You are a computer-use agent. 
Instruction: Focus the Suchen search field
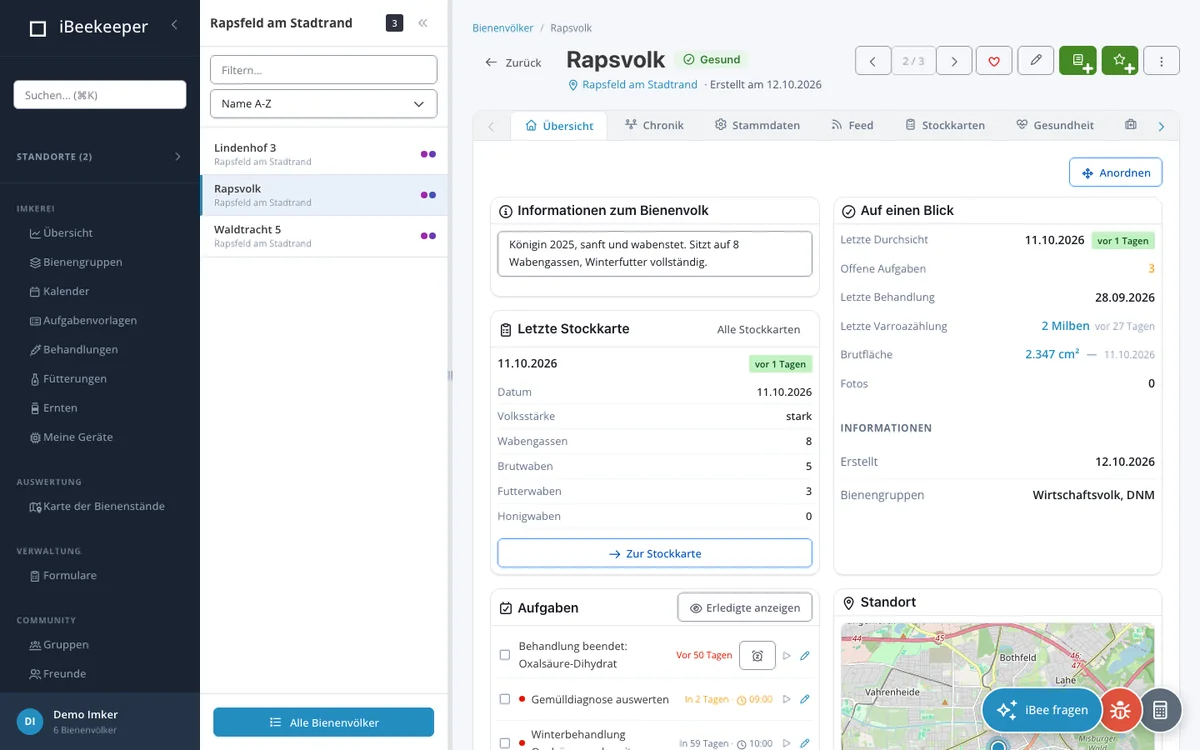100,95
